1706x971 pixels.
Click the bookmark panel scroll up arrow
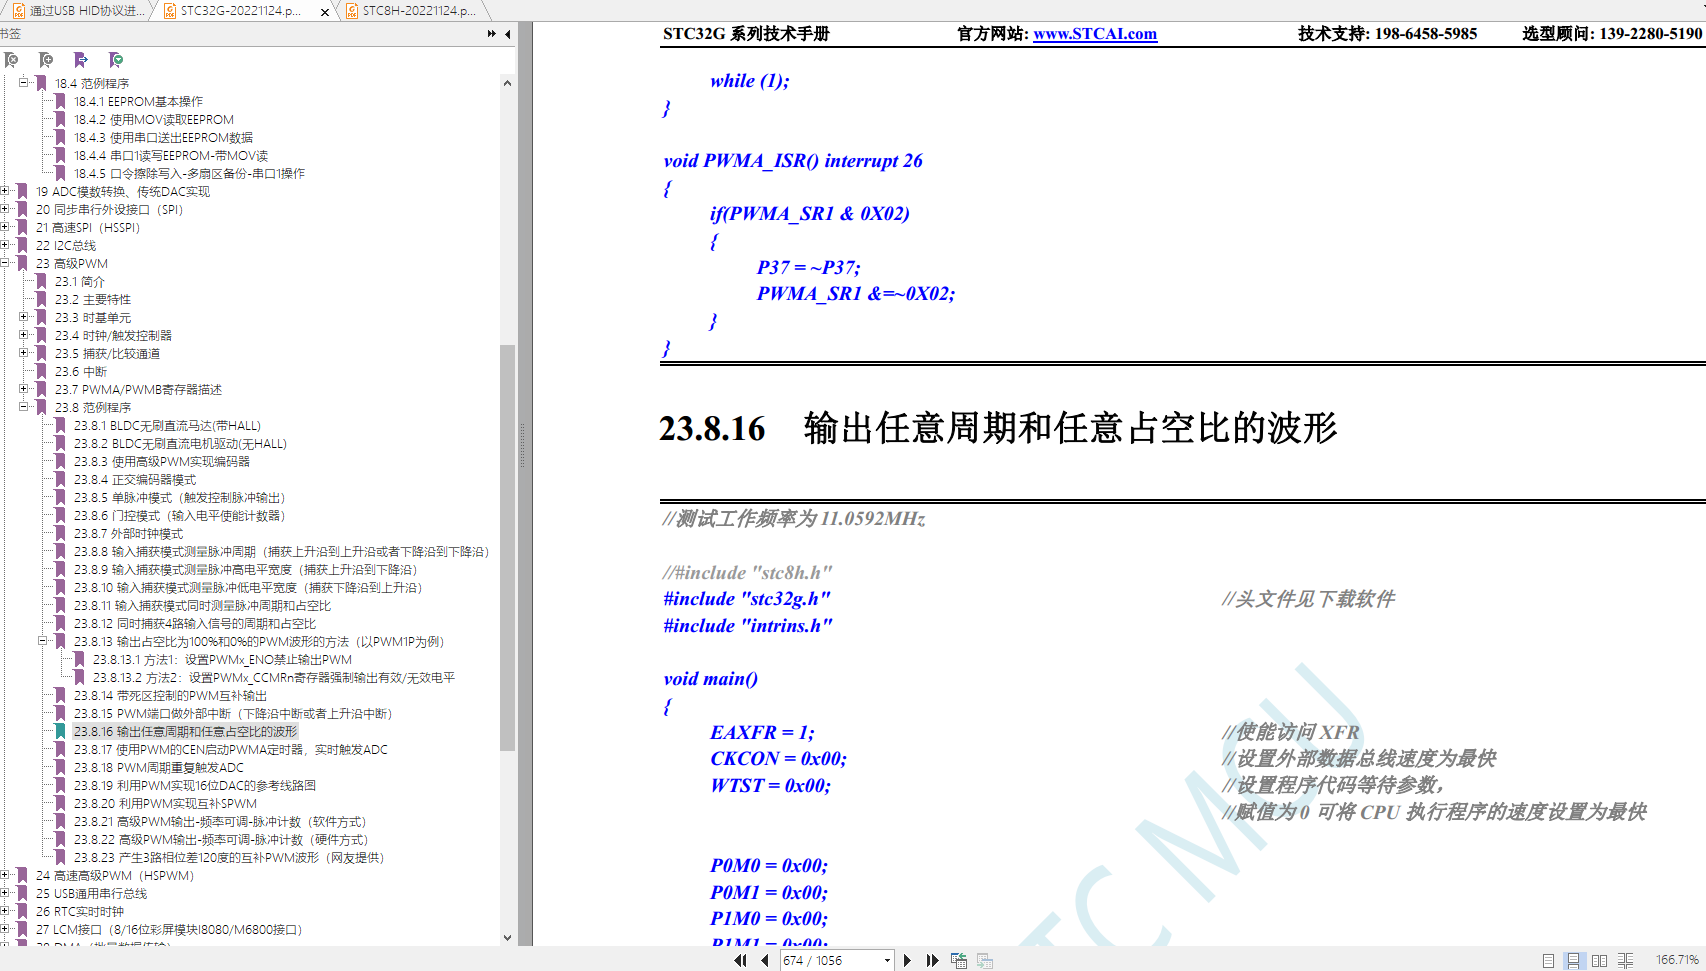(507, 83)
